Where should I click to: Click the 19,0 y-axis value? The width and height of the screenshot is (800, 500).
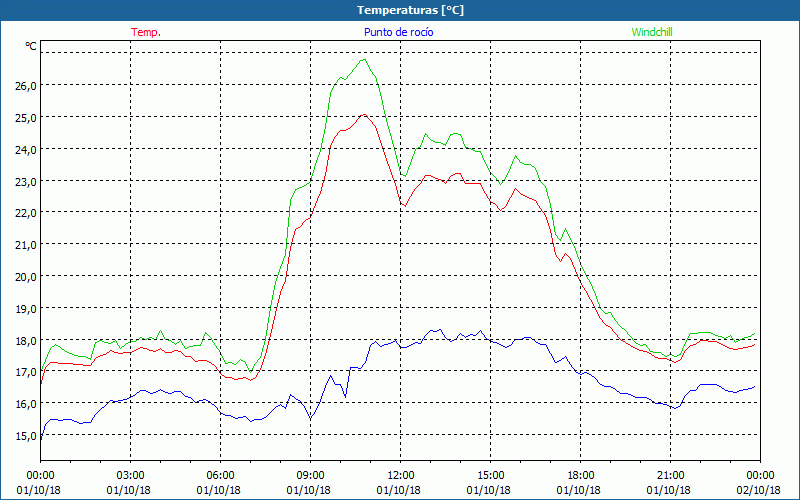(26, 309)
